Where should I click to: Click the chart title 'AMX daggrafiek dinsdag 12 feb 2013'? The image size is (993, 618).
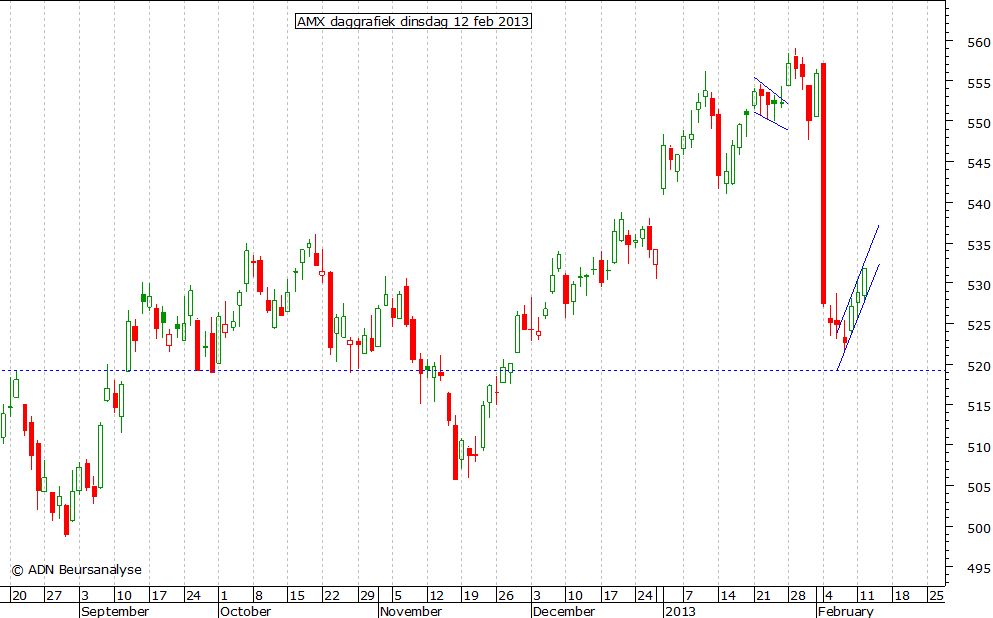[x=413, y=22]
